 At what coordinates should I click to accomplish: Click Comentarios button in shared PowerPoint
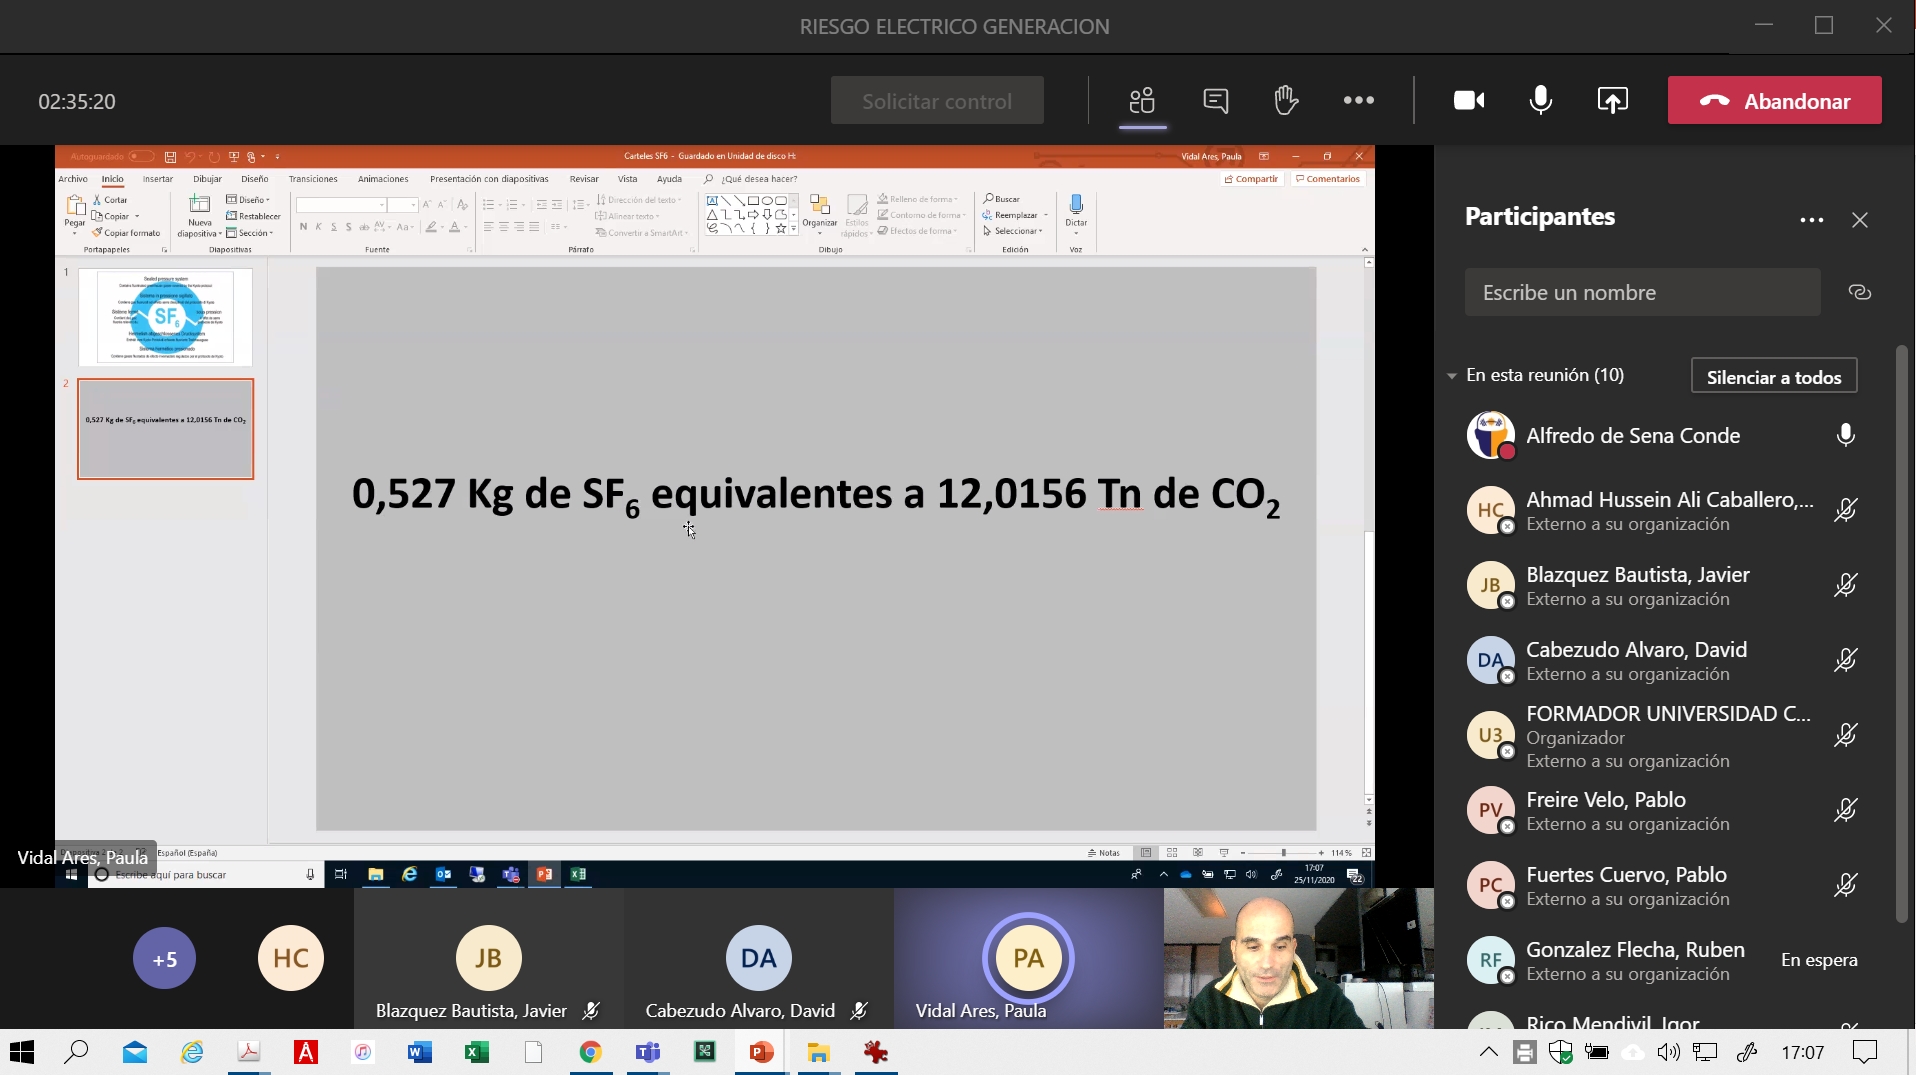(x=1328, y=179)
